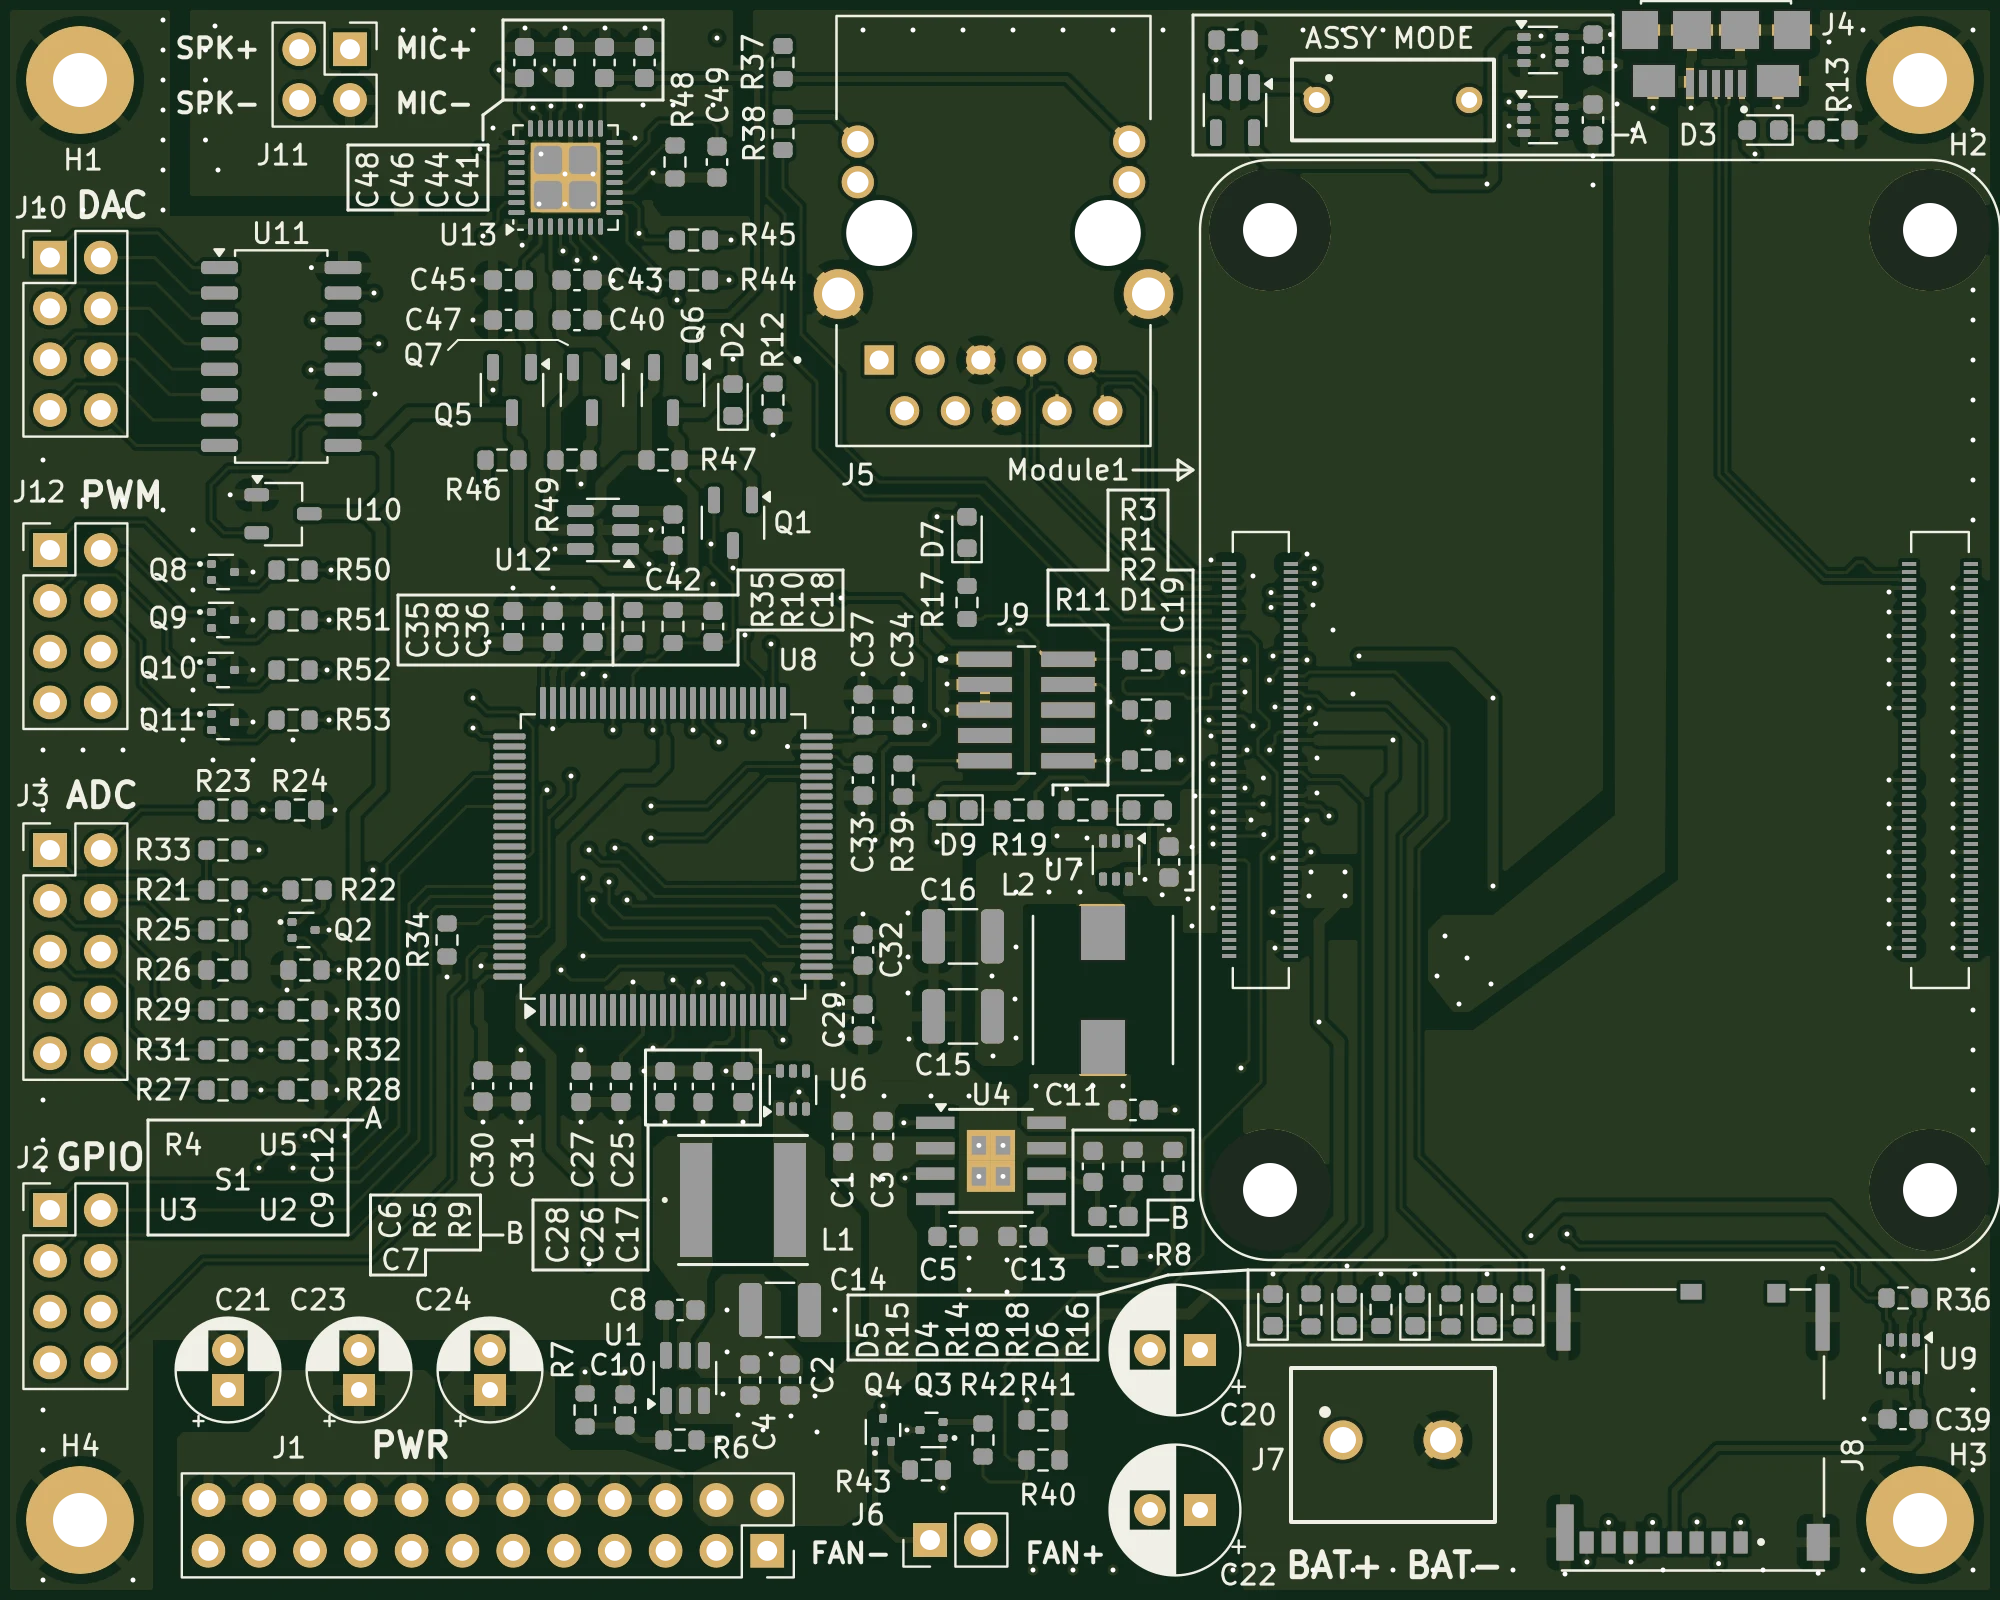Click the R53 resistor label
This screenshot has width=2000, height=1600.
click(x=363, y=720)
